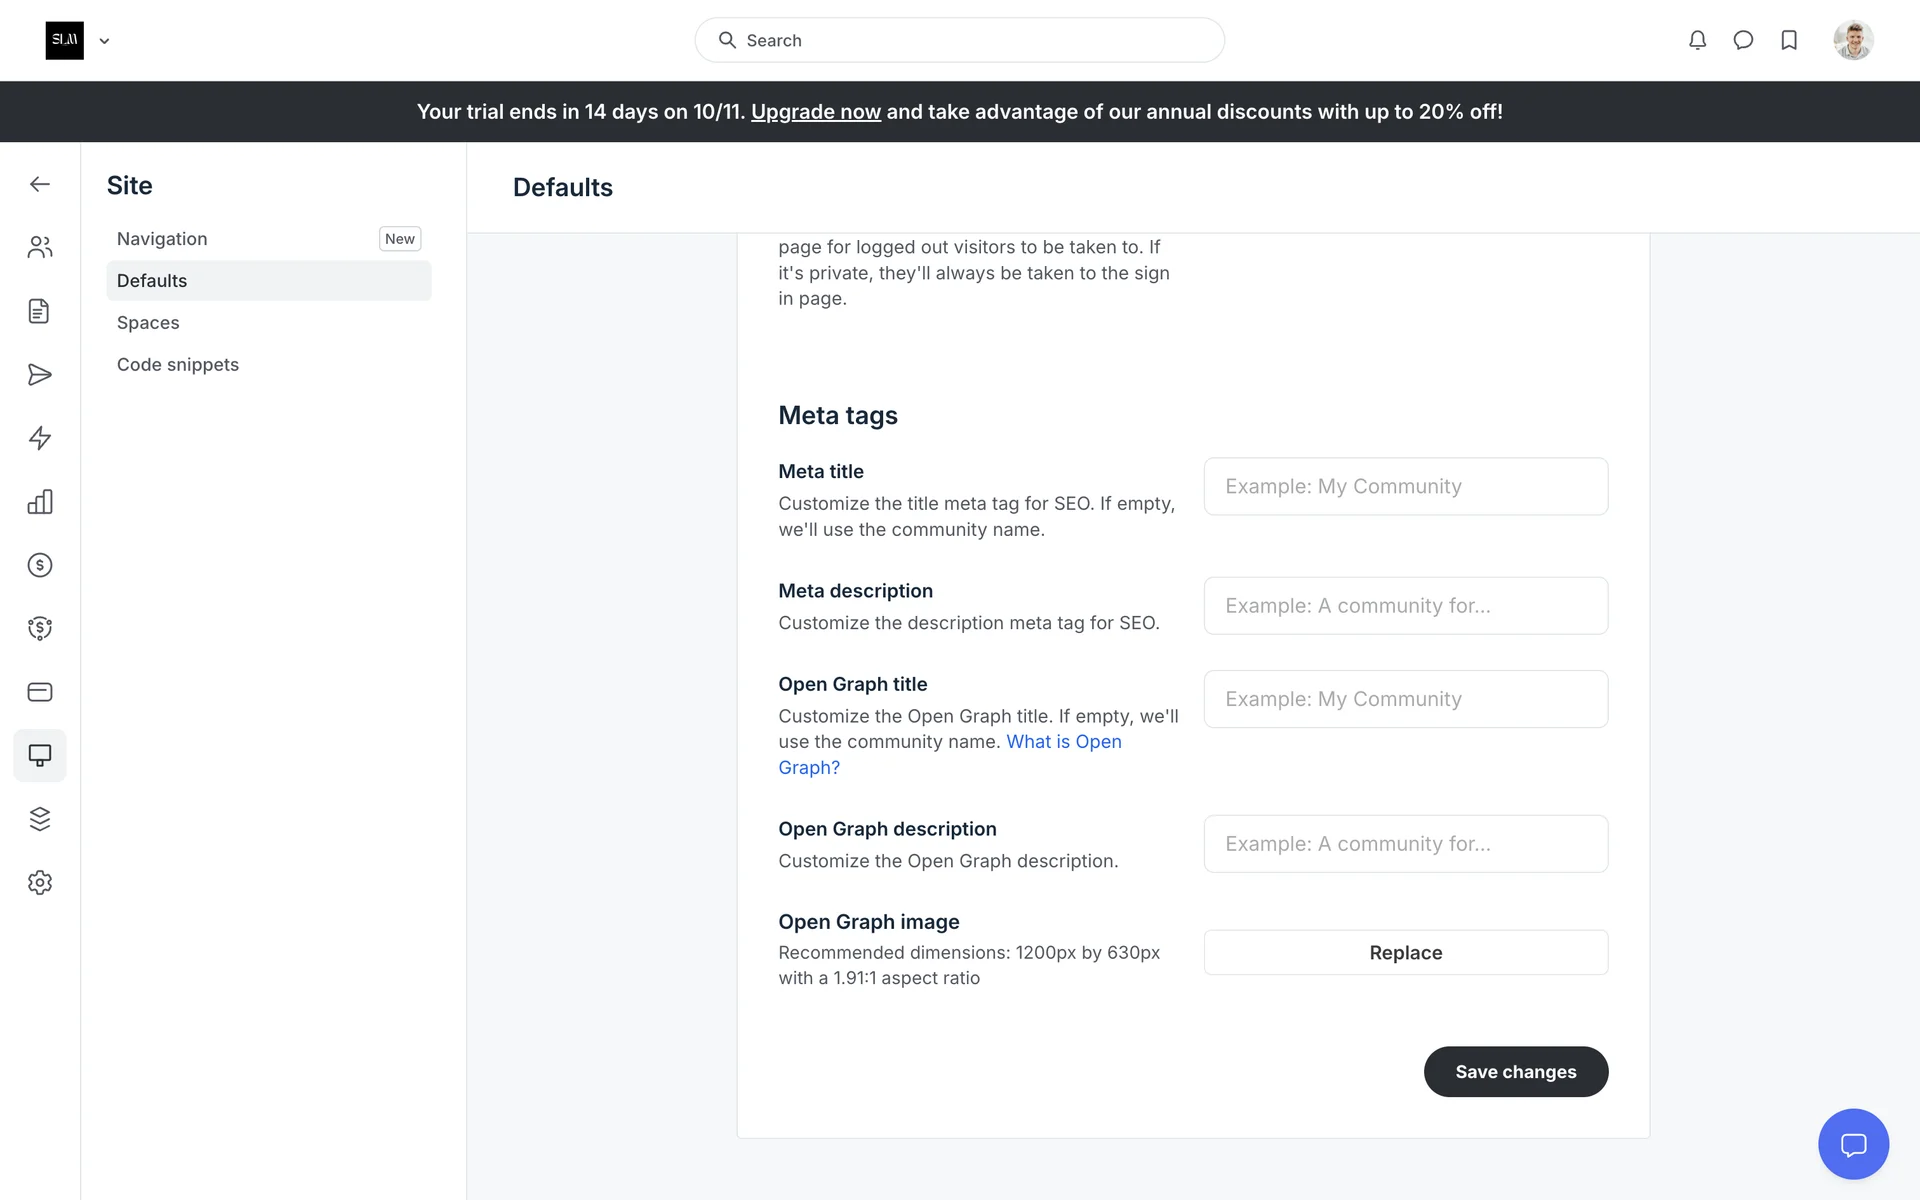Go to Spaces in Site menu

(148, 323)
